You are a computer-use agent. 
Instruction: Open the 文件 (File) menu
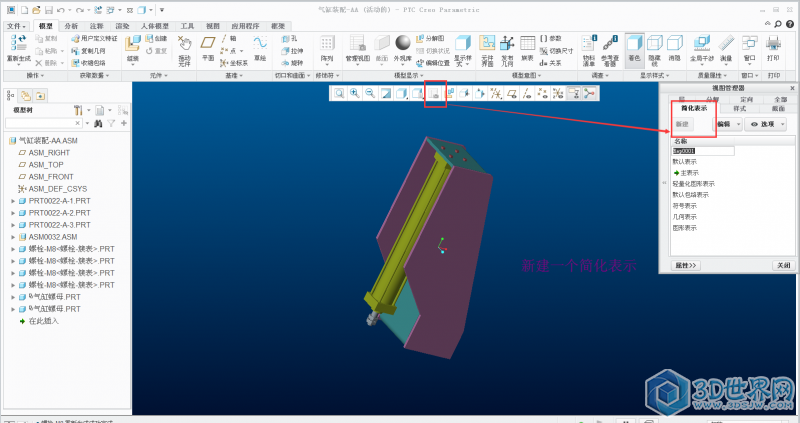point(15,24)
